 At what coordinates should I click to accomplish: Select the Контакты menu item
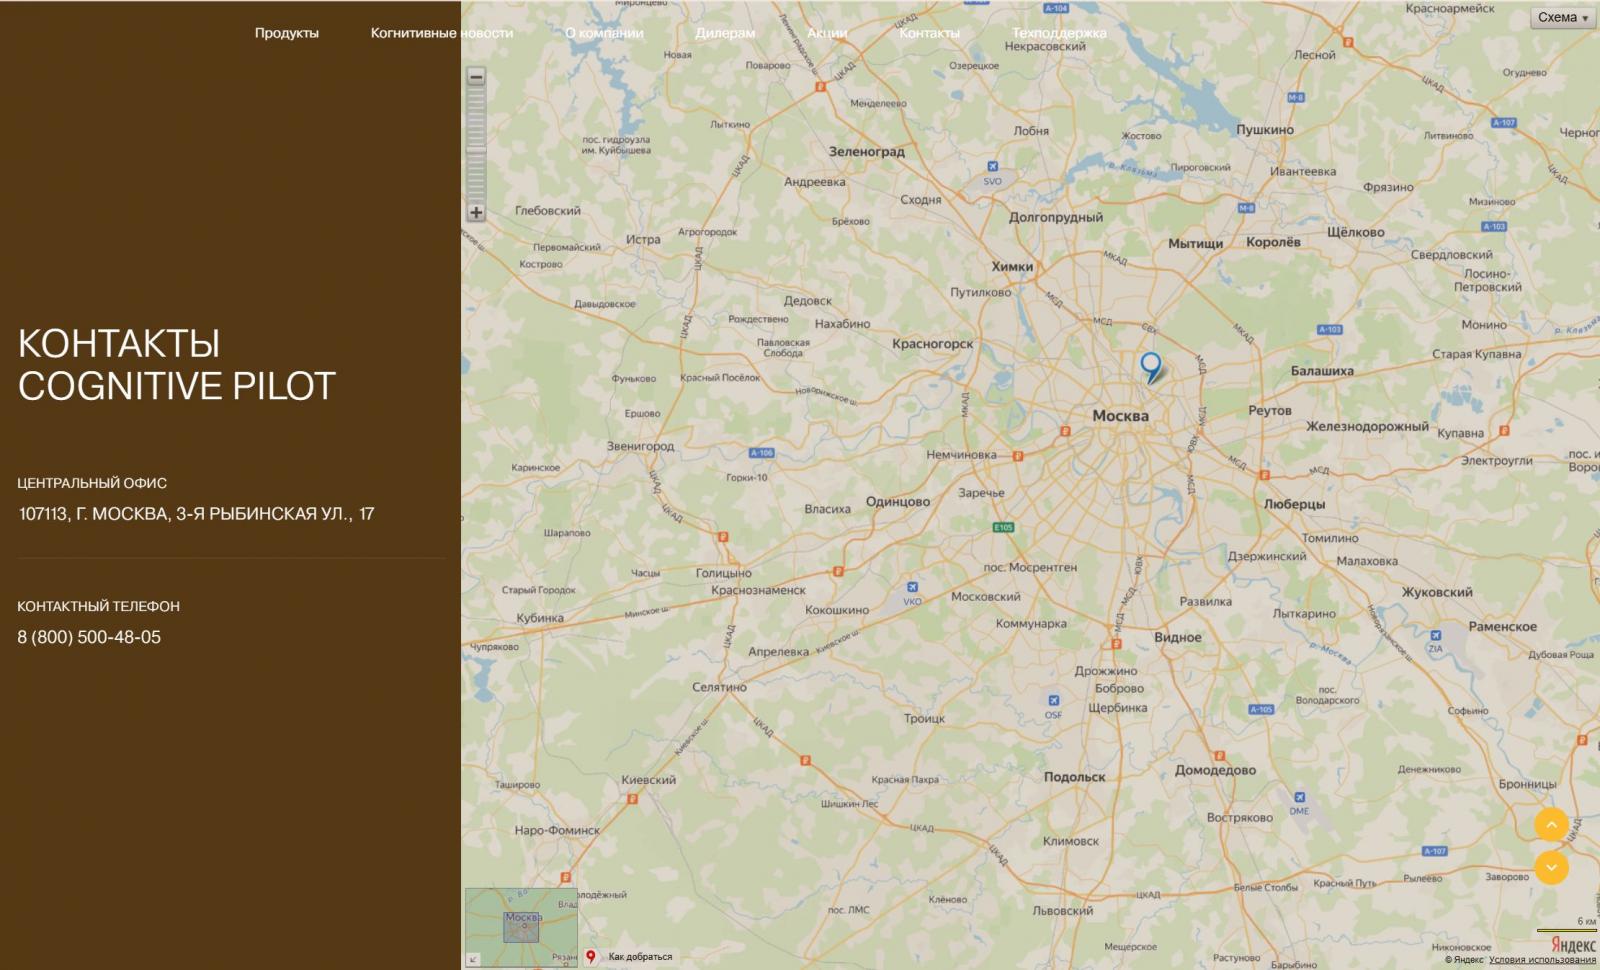pyautogui.click(x=929, y=33)
